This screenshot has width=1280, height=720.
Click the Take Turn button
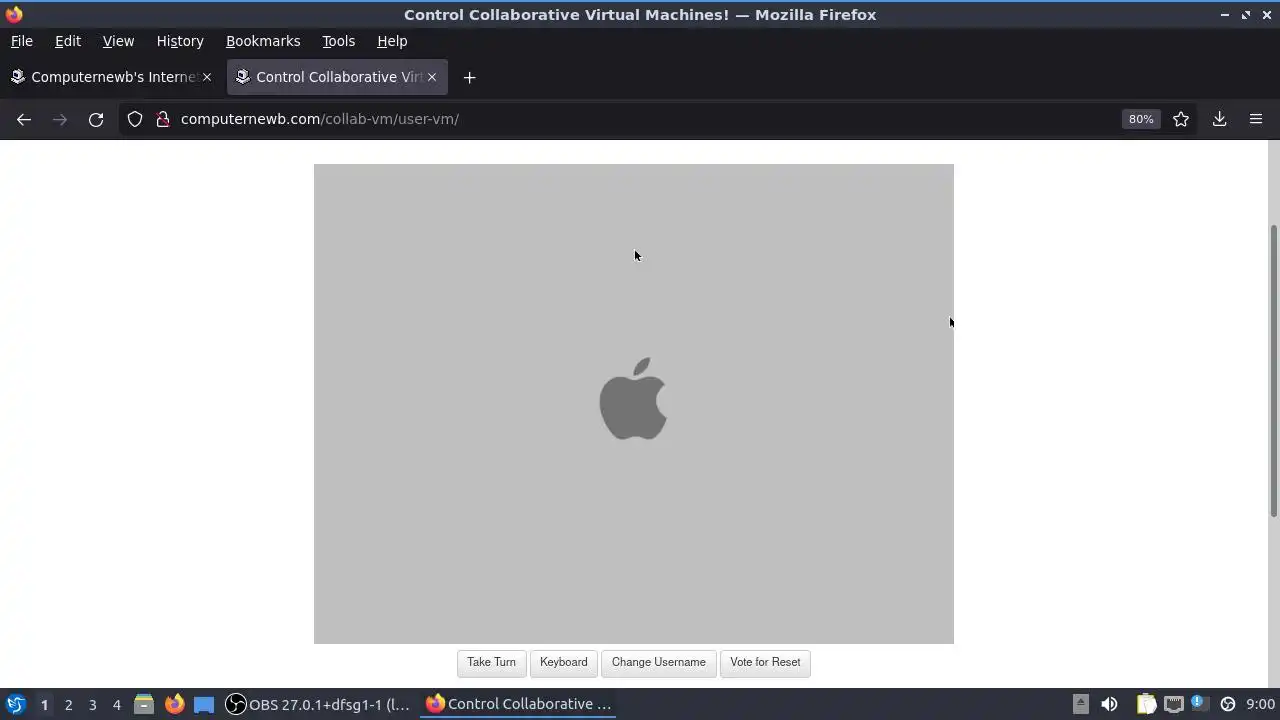[x=491, y=662]
